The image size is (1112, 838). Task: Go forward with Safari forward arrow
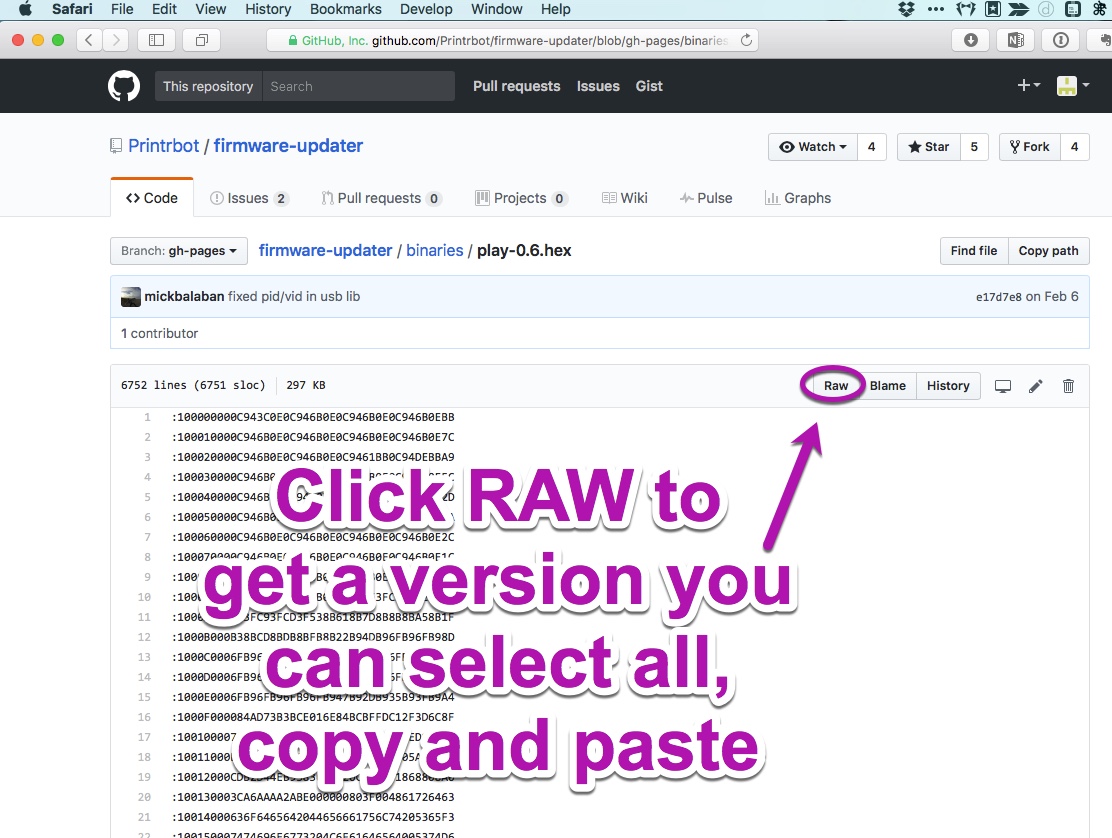coord(116,40)
